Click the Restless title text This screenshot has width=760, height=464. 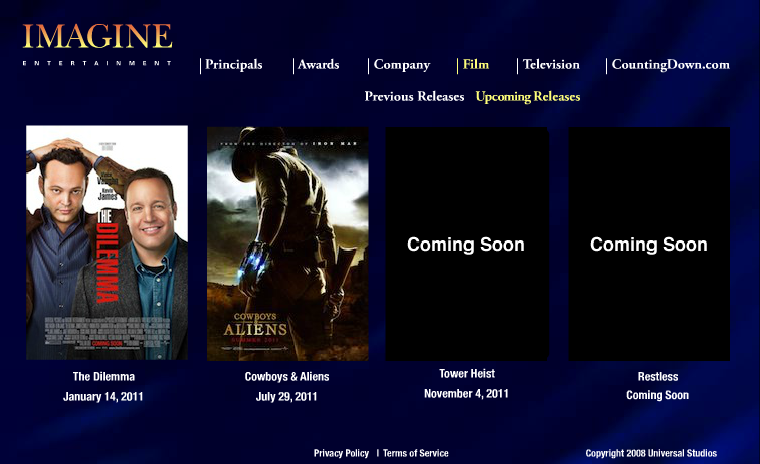click(x=658, y=377)
